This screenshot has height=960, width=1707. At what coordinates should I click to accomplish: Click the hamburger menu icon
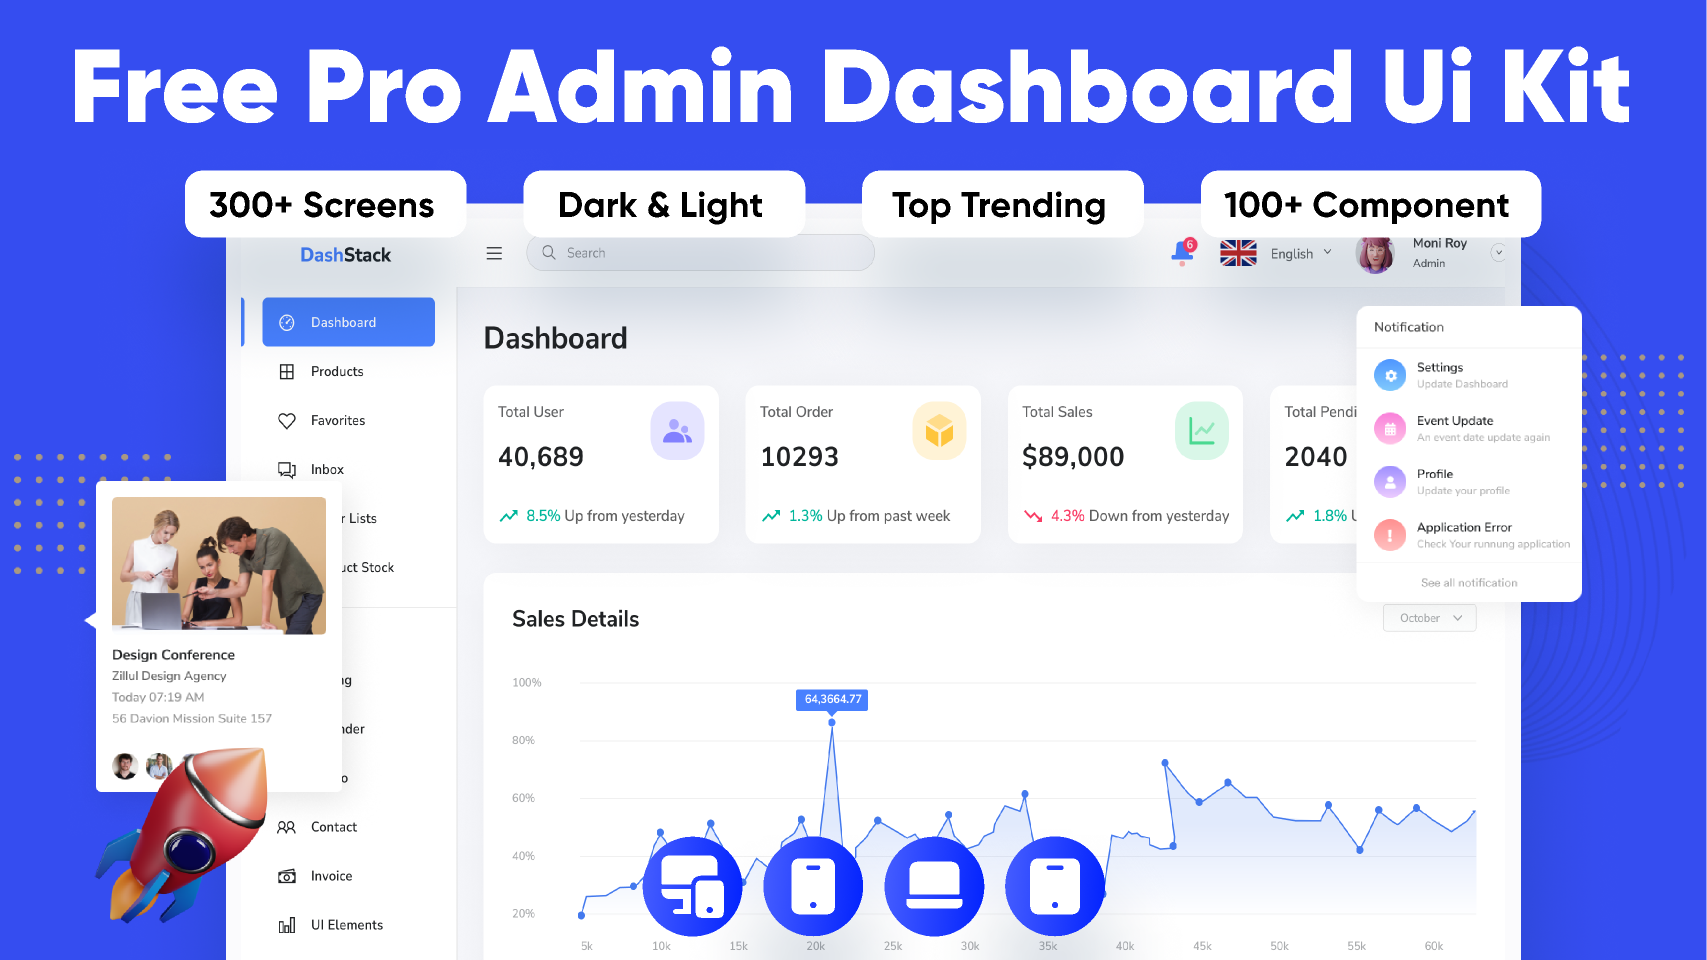pyautogui.click(x=494, y=254)
